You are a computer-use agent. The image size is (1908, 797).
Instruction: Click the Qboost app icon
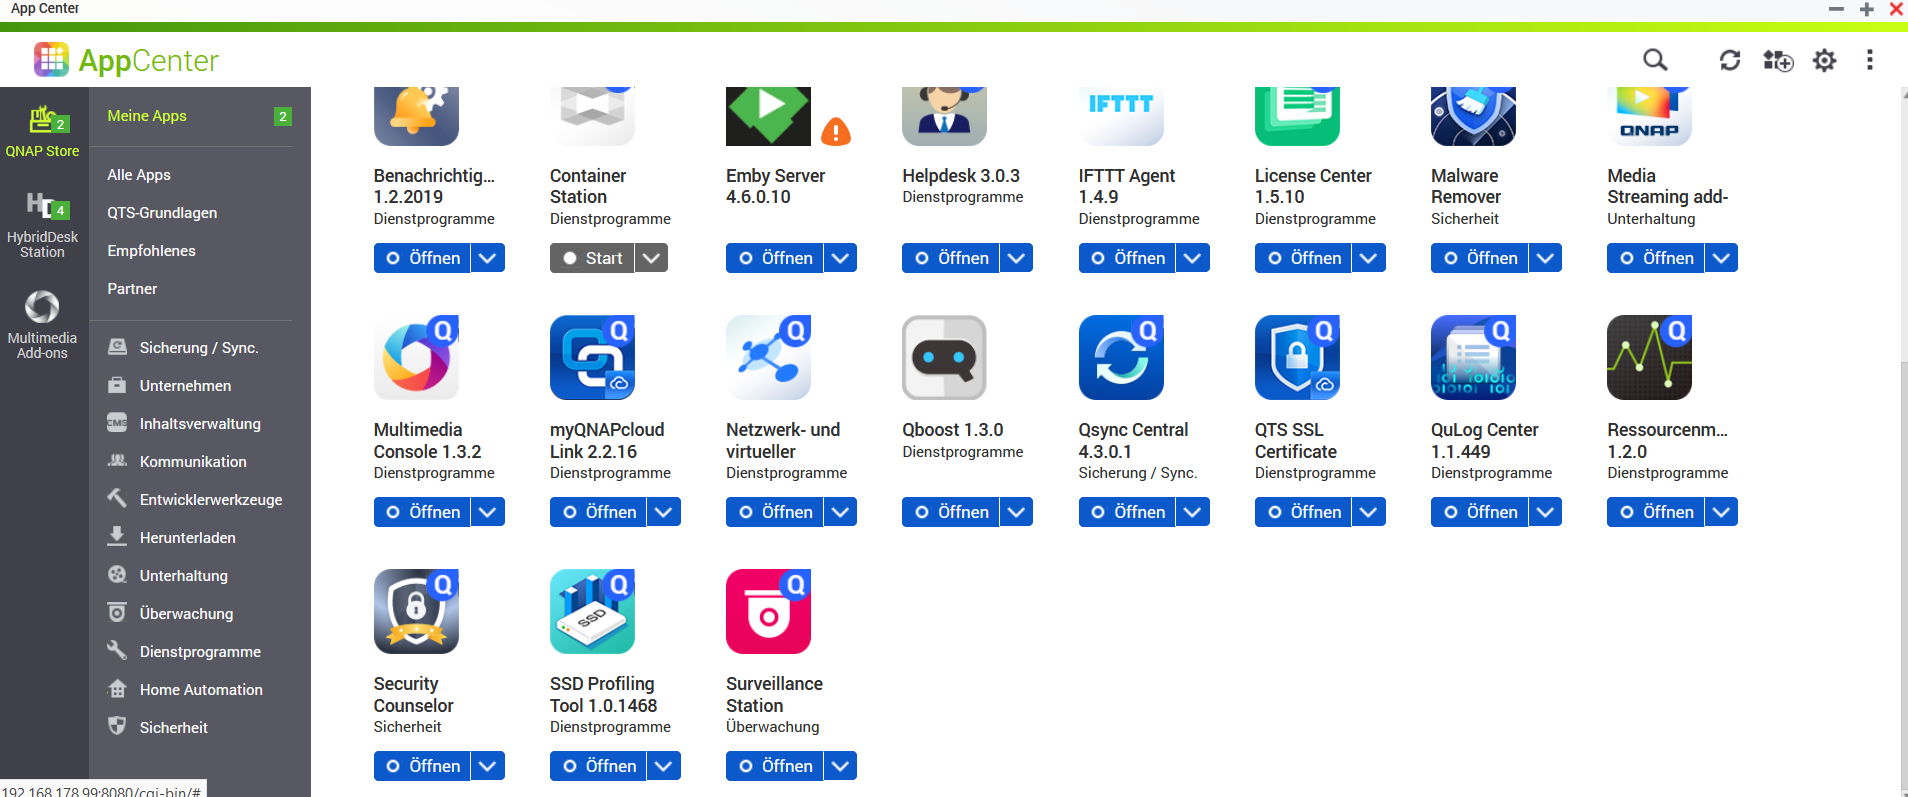944,358
